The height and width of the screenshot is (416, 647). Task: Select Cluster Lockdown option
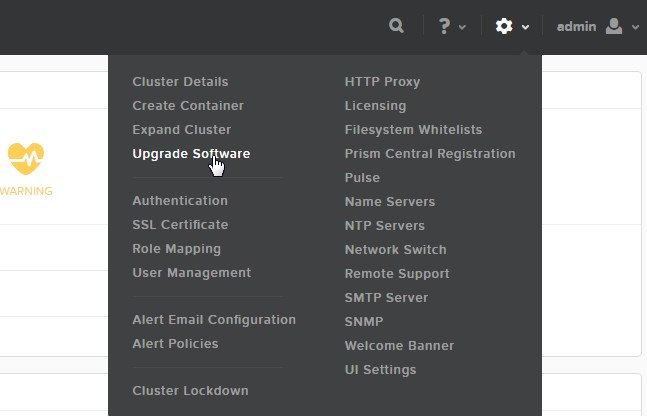[x=190, y=391]
